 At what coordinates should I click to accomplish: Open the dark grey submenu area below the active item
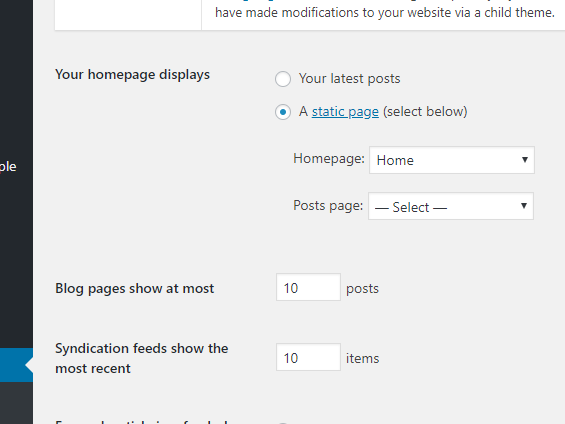pos(16,403)
